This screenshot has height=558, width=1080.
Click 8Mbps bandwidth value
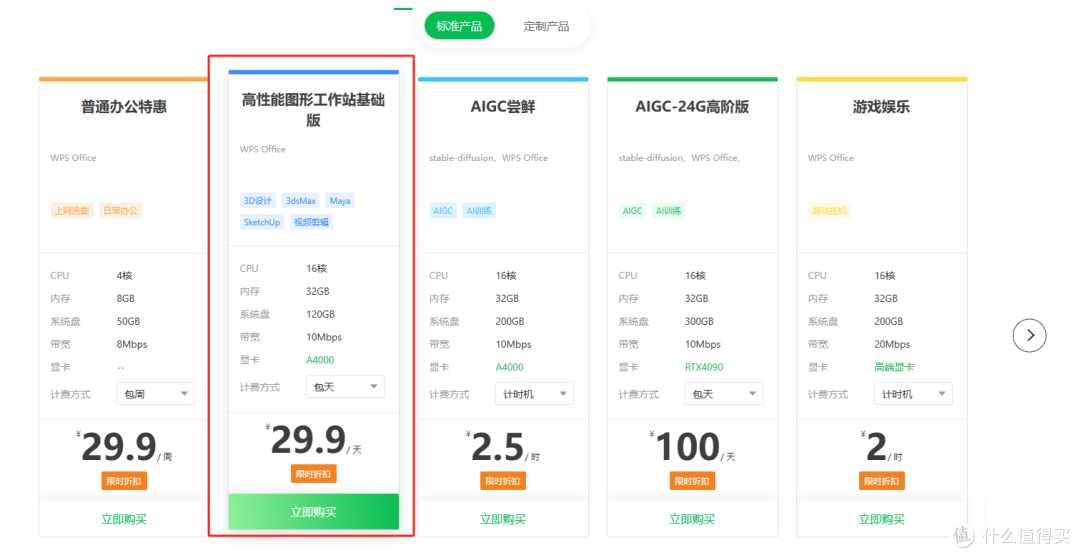coord(132,344)
